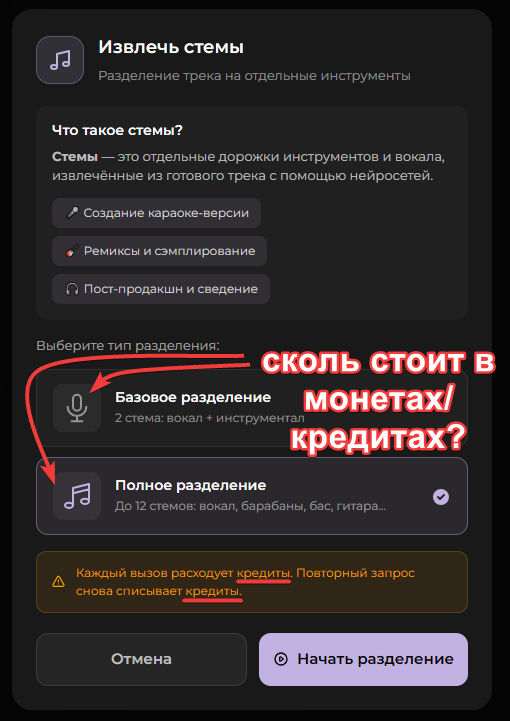Screen dimensions: 510x721
Task: Click the Отмена button
Action: click(142, 659)
